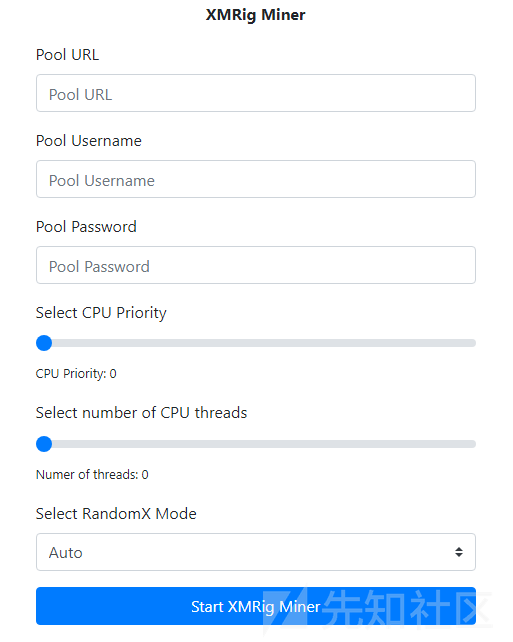
Task: Click the CPU threads slider knob
Action: pyautogui.click(x=44, y=444)
